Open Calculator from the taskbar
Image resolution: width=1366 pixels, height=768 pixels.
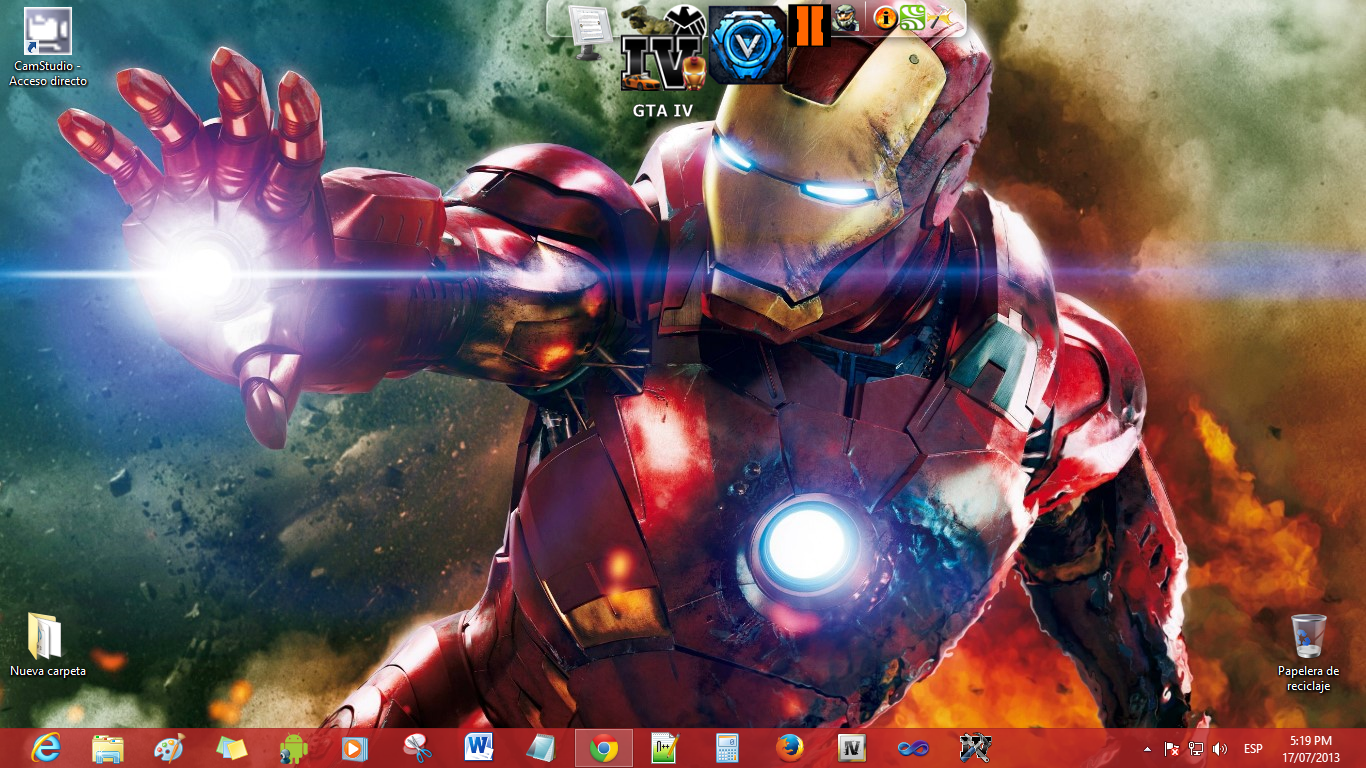click(x=727, y=748)
